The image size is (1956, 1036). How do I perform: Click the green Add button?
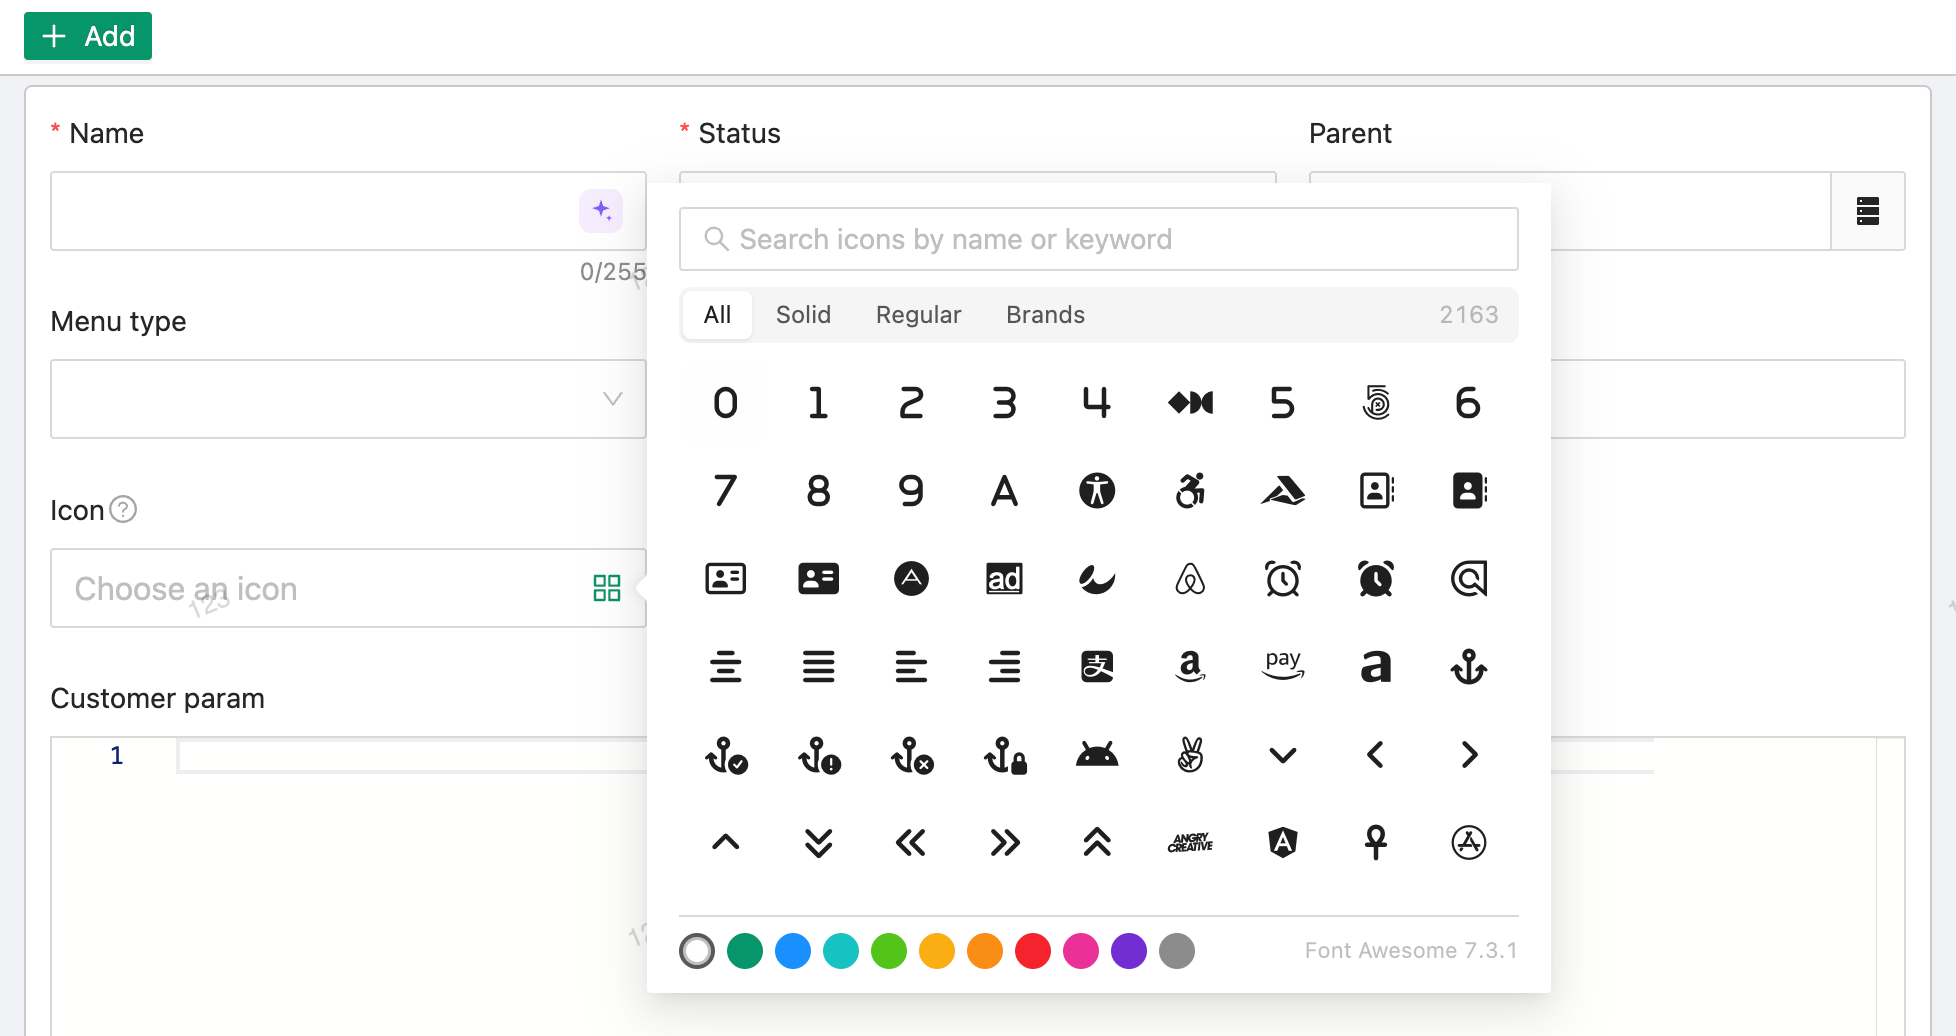pyautogui.click(x=88, y=36)
